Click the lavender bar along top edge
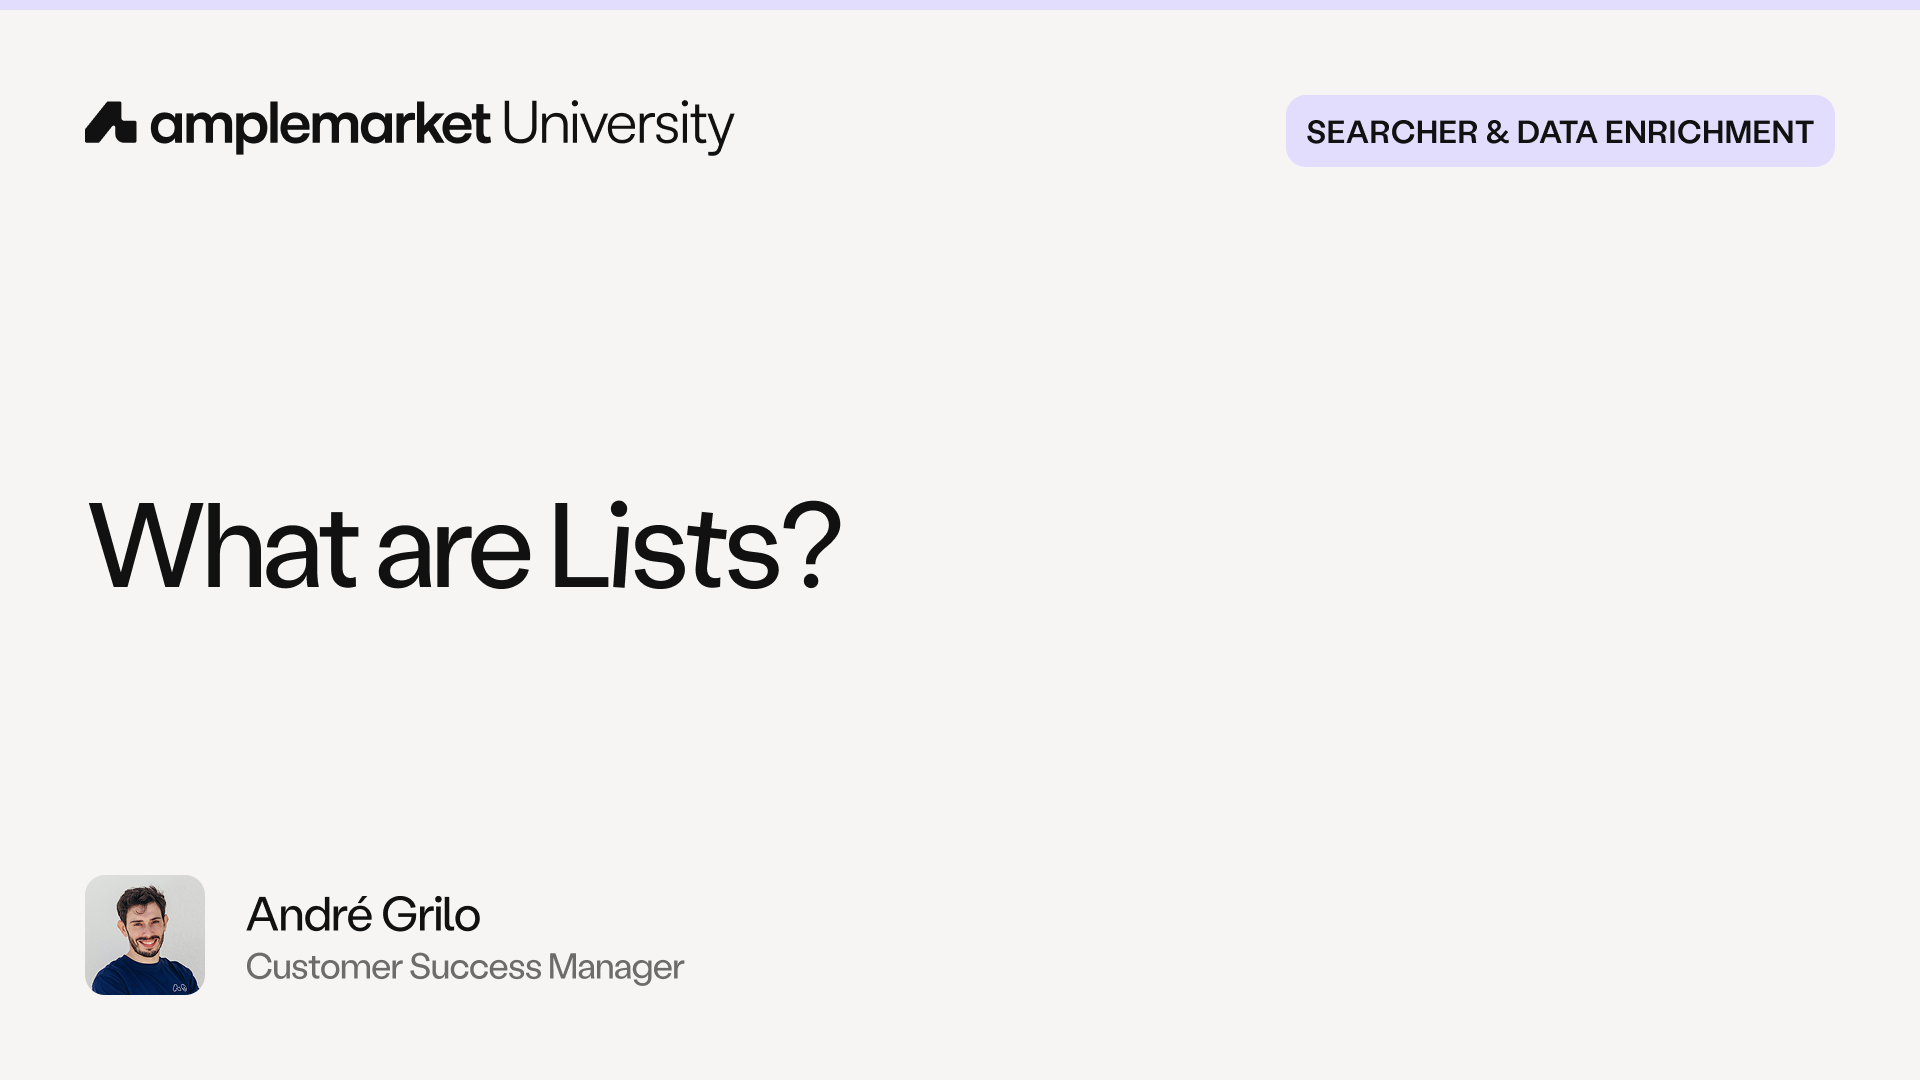This screenshot has width=1920, height=1080. 960,5
